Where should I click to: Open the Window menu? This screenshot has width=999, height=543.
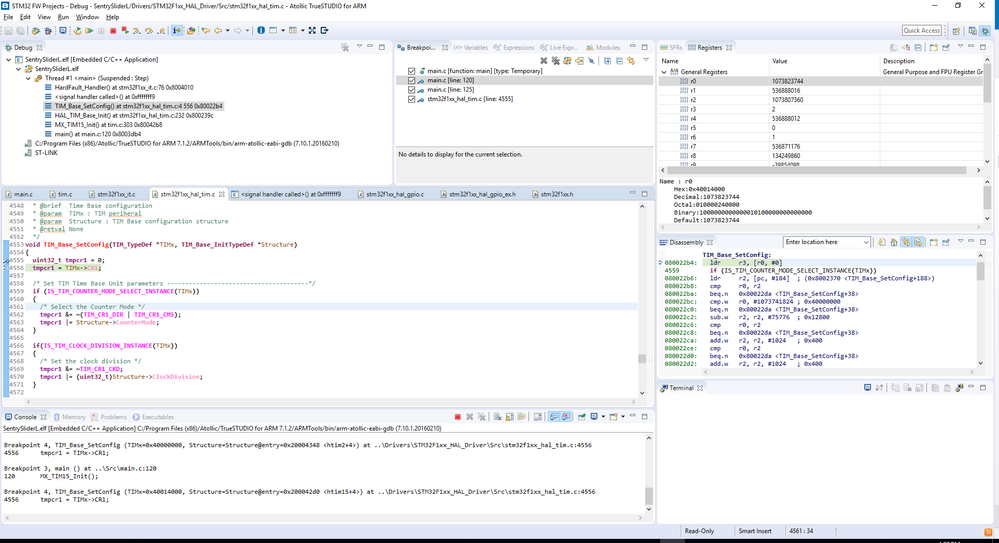(x=87, y=17)
